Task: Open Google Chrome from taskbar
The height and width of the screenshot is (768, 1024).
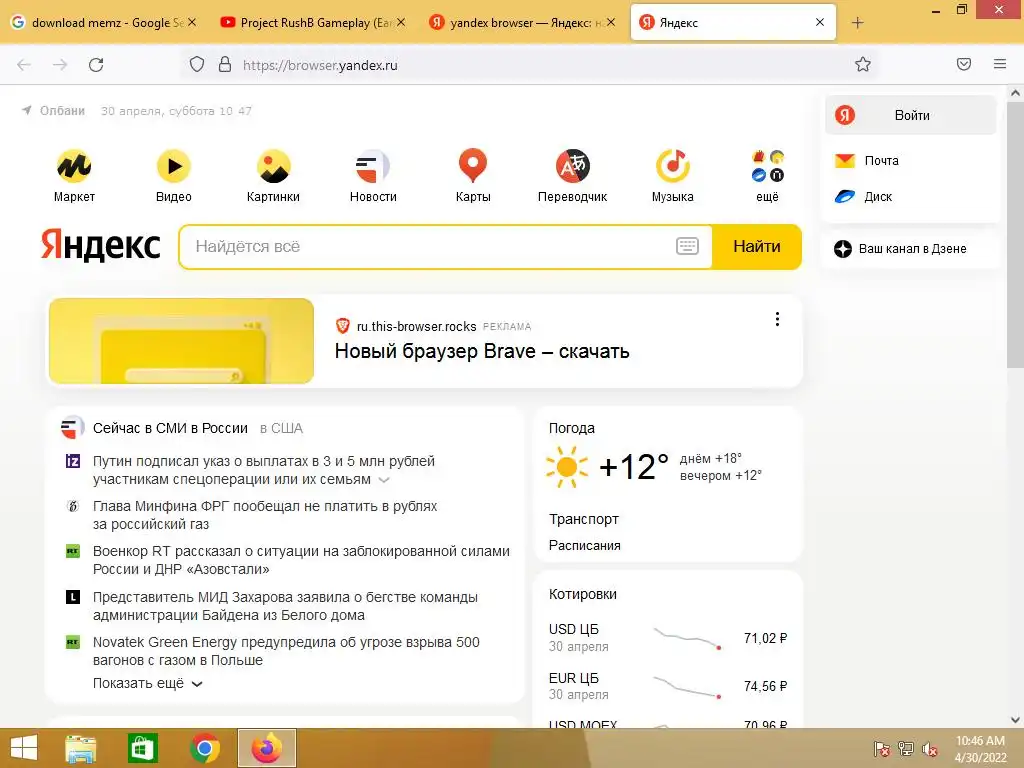Action: (204, 748)
